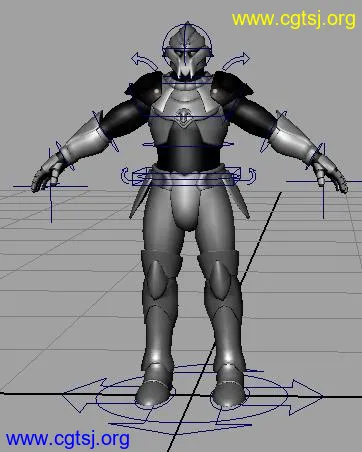Select the rectangular hip control box at the belt
Screen dimensions: 362x452
coord(186,177)
